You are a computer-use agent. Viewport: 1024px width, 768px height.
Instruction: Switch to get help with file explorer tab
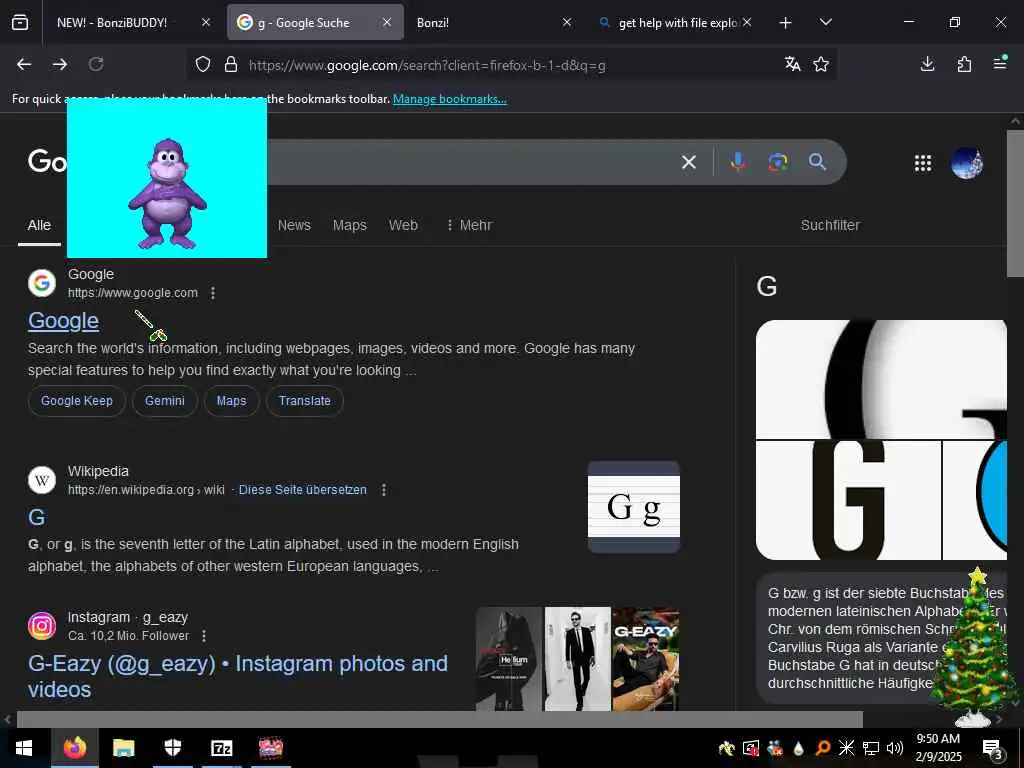[678, 23]
